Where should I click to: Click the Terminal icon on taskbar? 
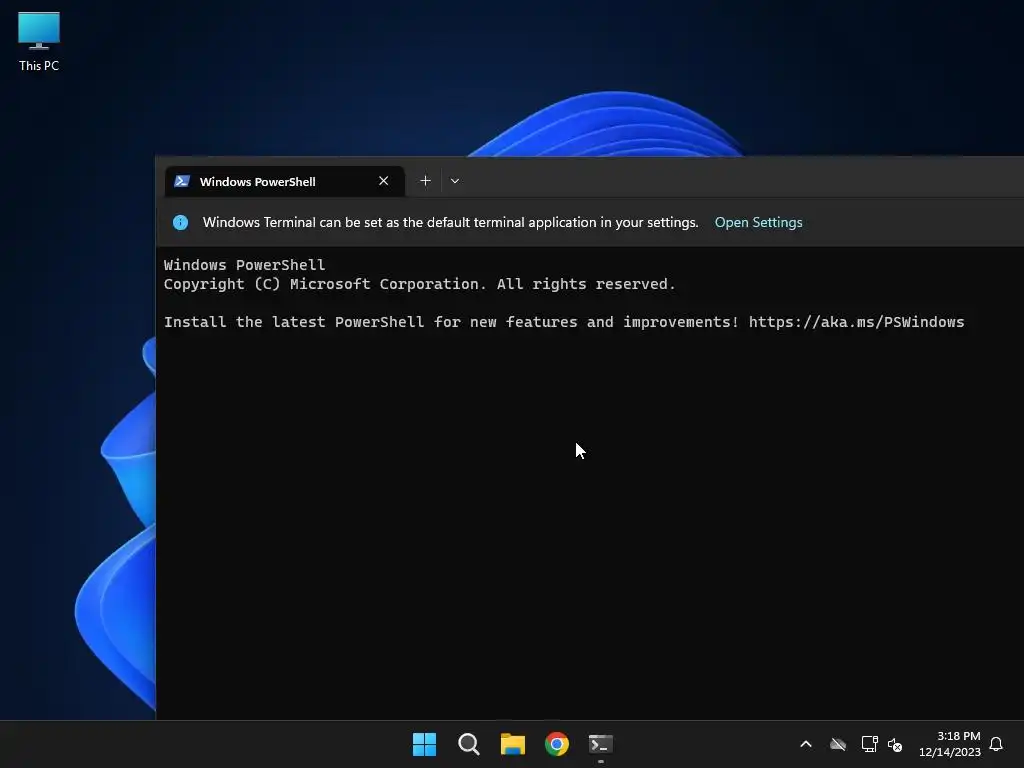tap(601, 744)
